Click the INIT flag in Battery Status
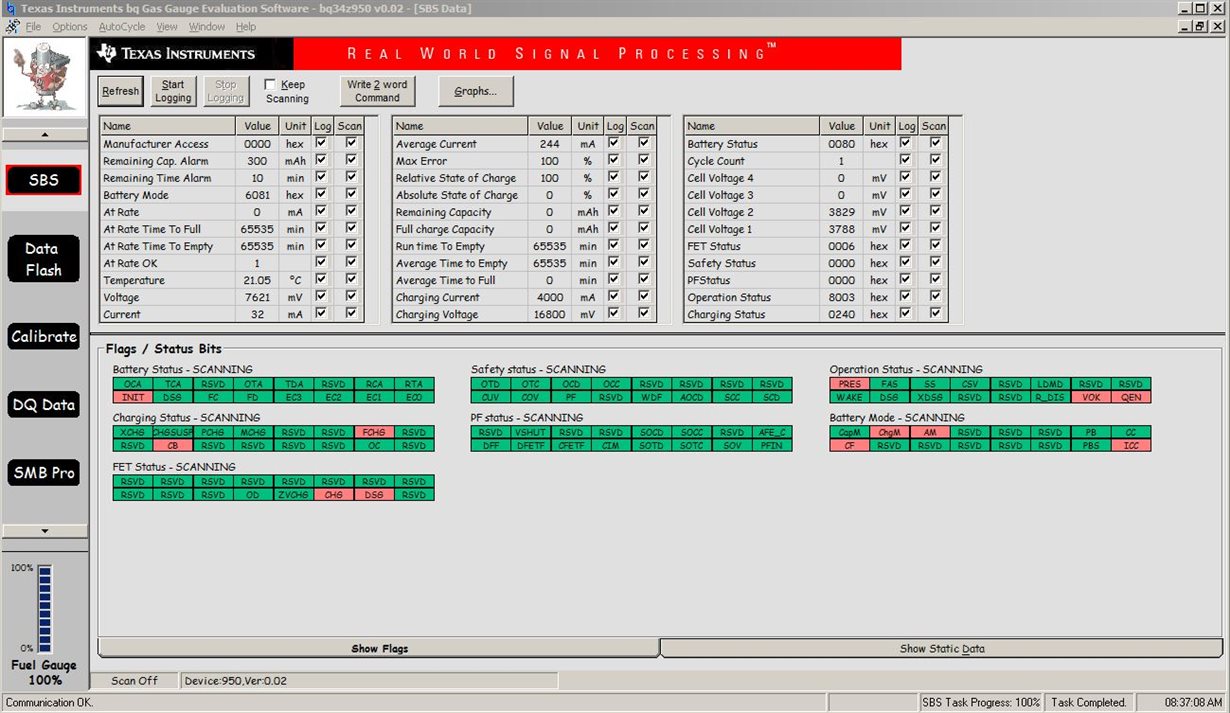This screenshot has width=1230, height=713. point(133,397)
